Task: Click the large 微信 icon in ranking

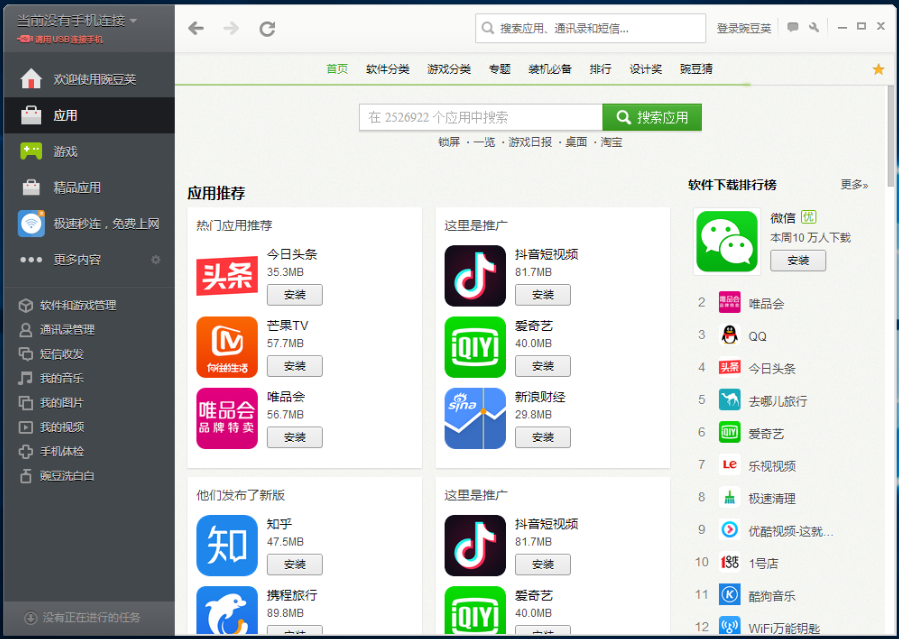Action: (x=727, y=241)
